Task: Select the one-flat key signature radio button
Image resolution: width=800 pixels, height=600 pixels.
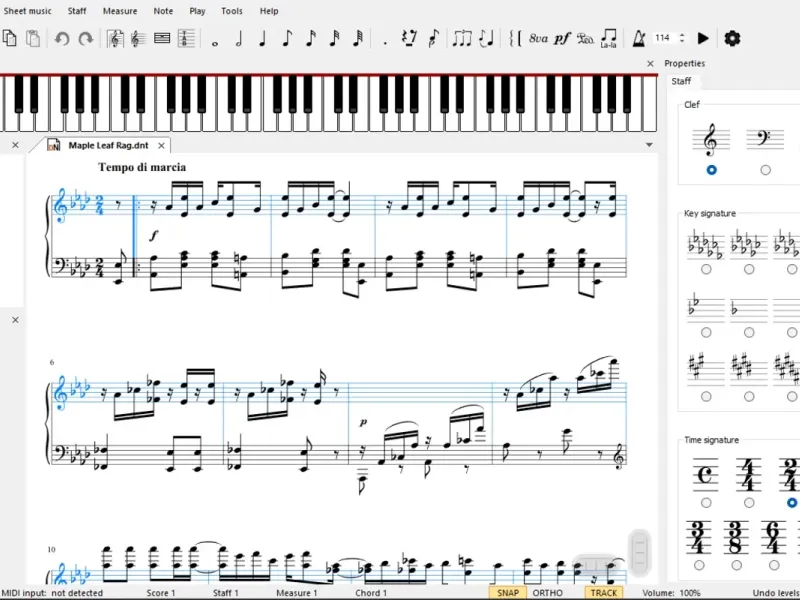Action: click(x=749, y=333)
